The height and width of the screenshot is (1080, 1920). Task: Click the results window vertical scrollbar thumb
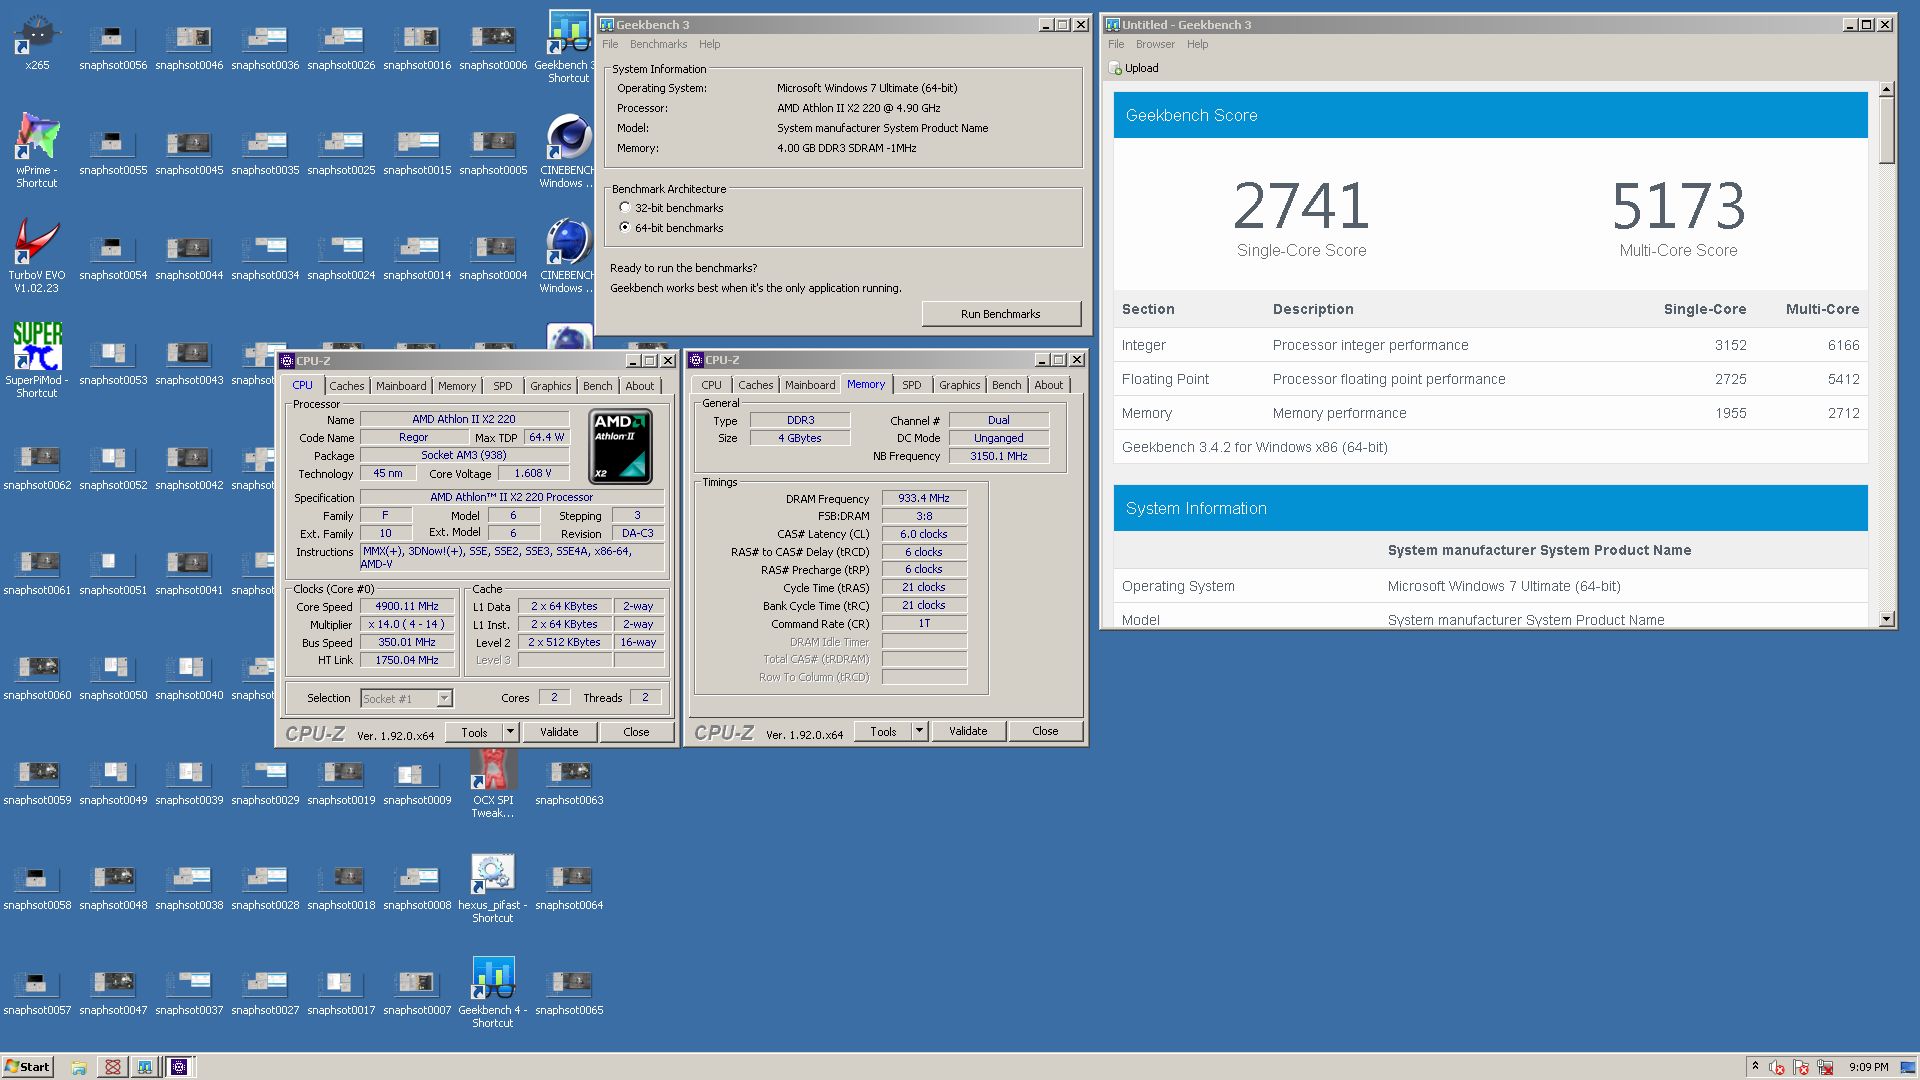click(x=1886, y=130)
